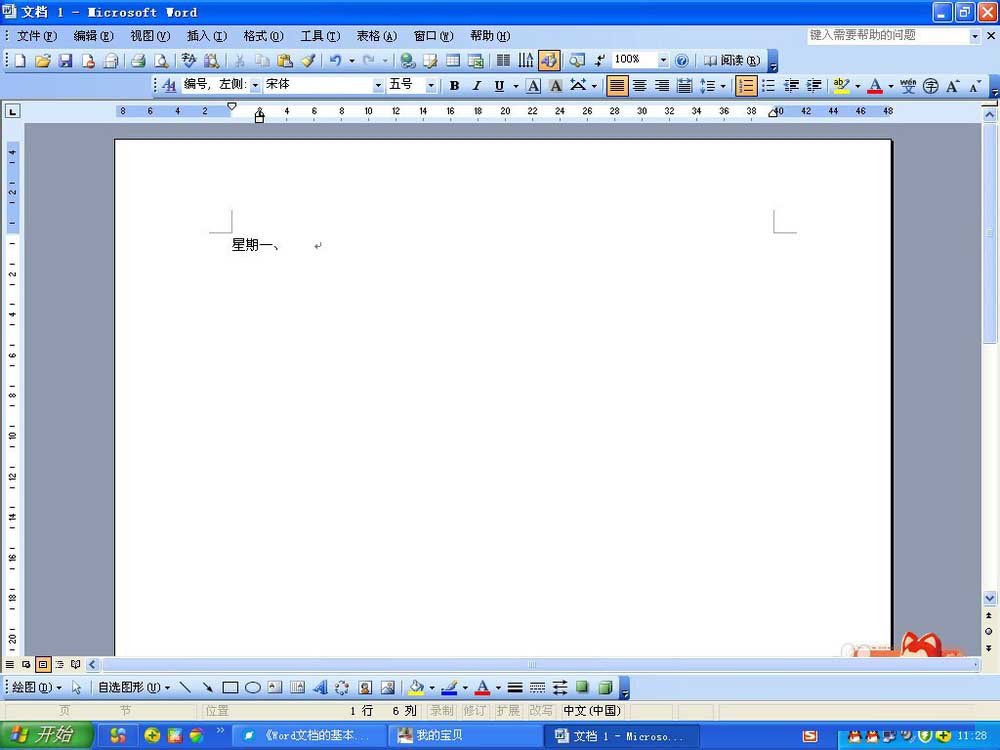Apply the red font color swatch
The image size is (1000, 750).
click(x=875, y=86)
